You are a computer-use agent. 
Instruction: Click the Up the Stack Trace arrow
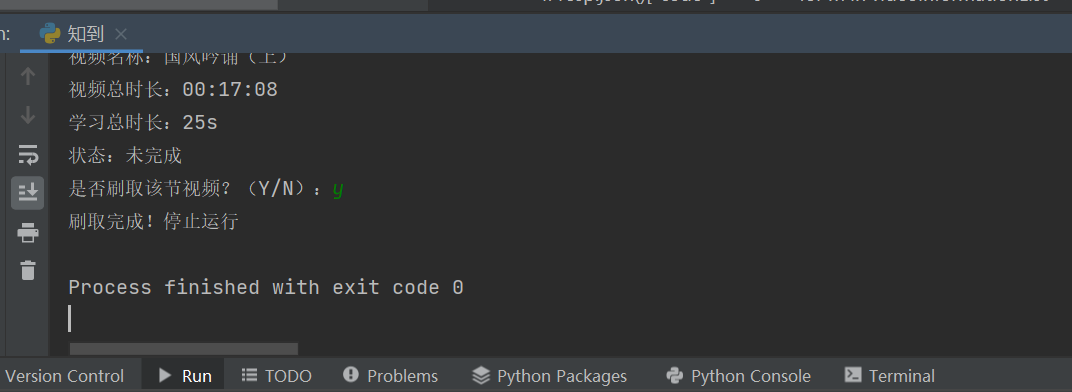click(x=27, y=76)
